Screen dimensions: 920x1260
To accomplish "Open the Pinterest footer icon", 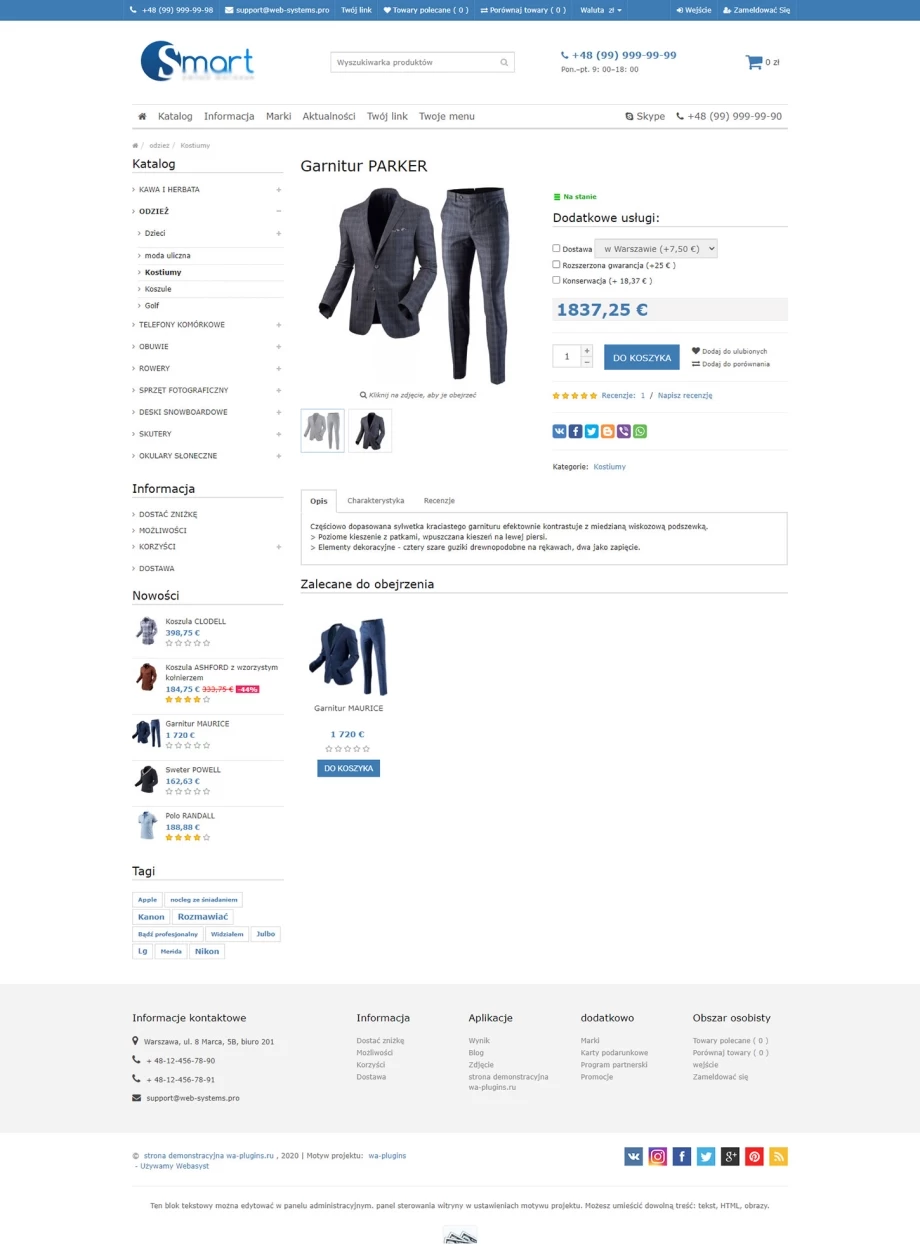I will [754, 1156].
